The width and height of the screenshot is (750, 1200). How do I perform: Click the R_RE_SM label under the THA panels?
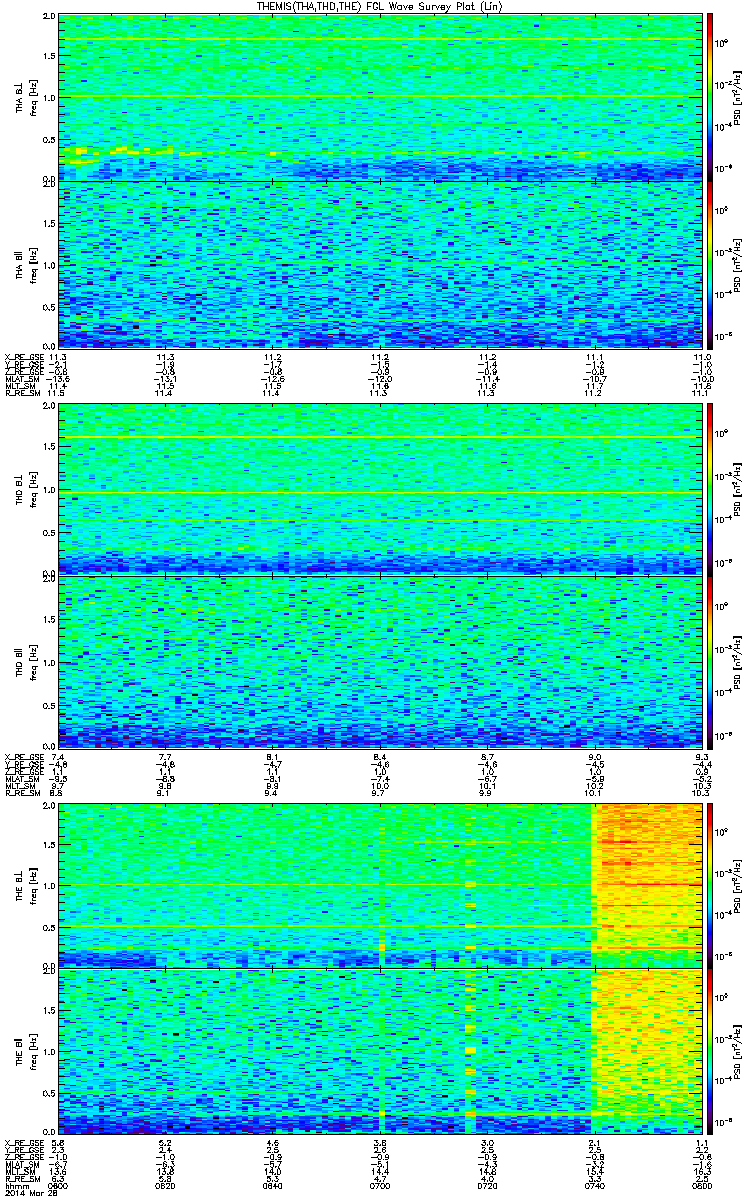[x=21, y=395]
